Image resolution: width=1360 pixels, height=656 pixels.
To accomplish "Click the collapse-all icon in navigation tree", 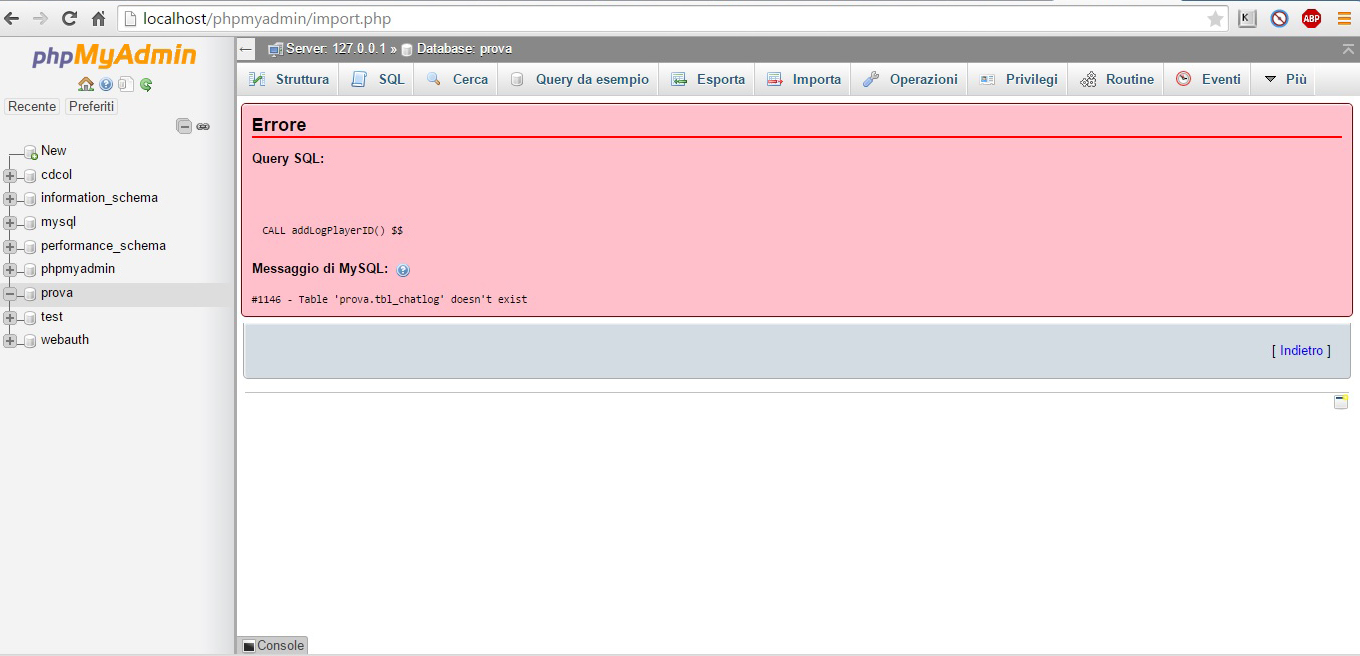I will [x=184, y=126].
